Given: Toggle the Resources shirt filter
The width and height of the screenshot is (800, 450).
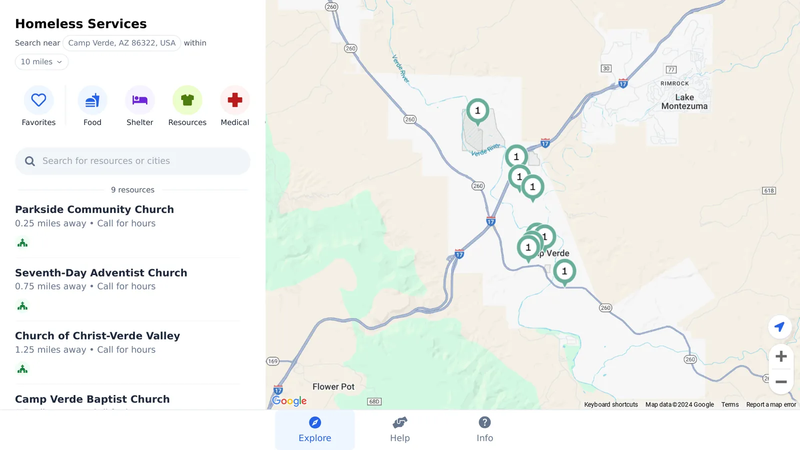Looking at the screenshot, I should click(x=187, y=100).
